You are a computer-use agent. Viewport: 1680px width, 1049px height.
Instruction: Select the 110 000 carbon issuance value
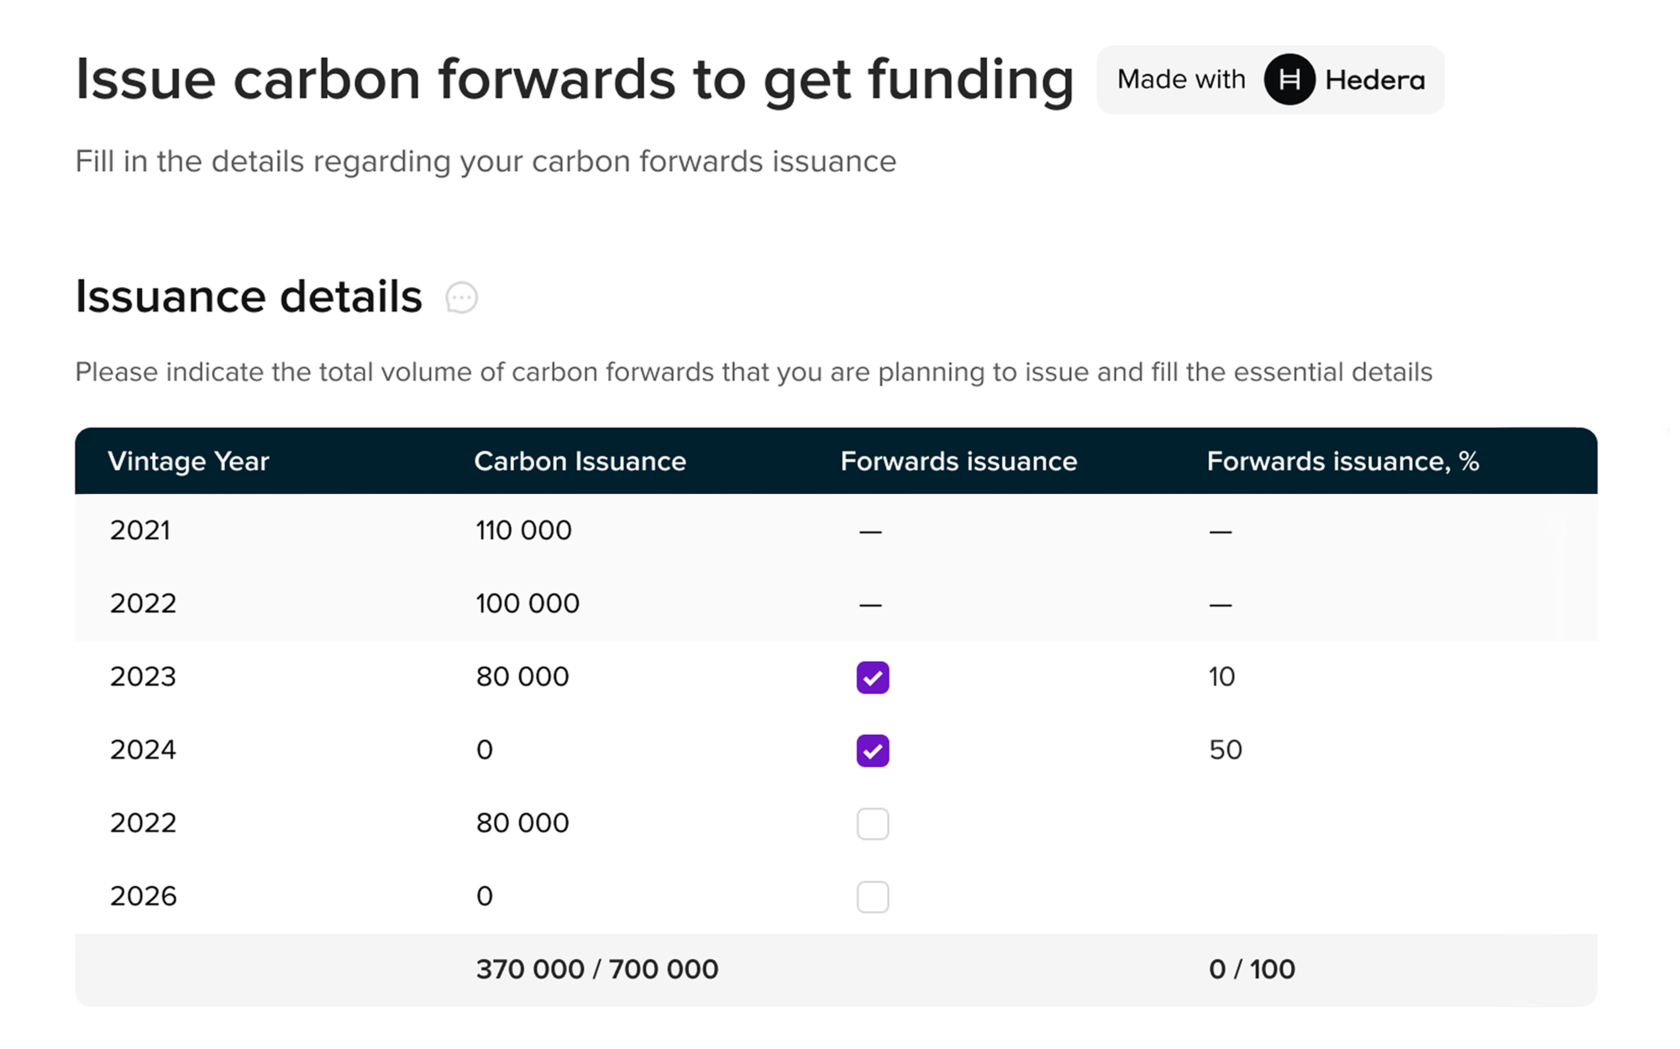tap(523, 530)
